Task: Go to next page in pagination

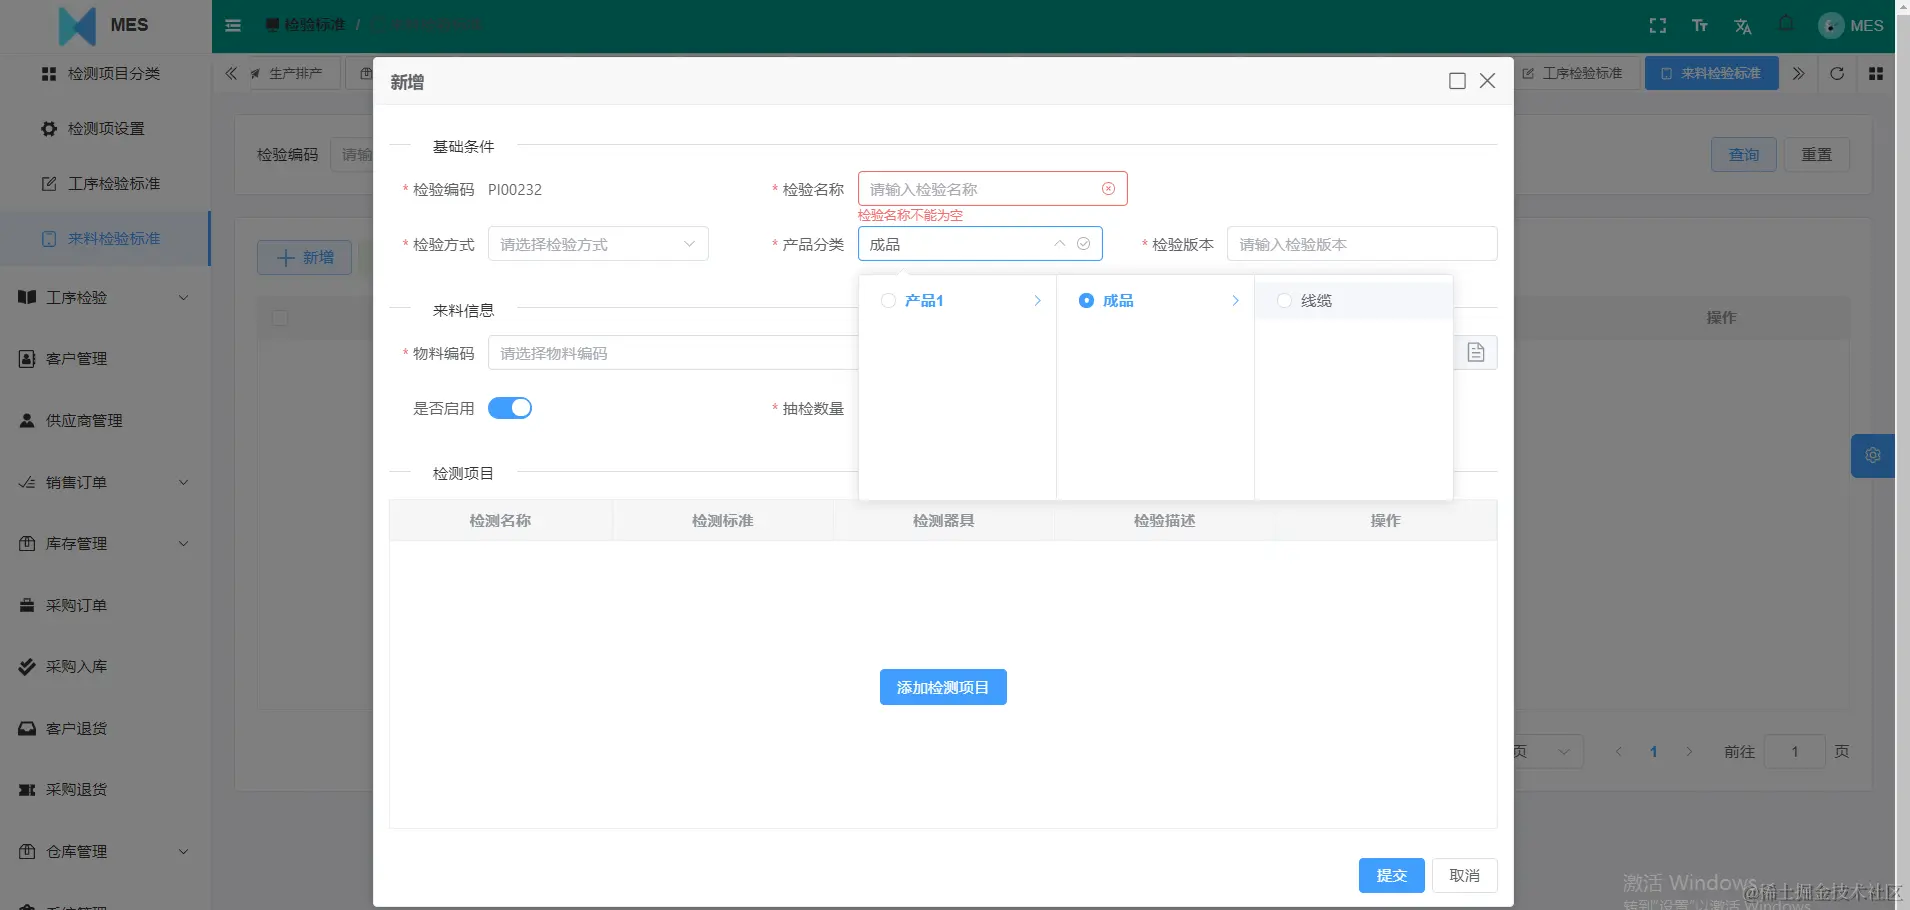Action: (1689, 752)
